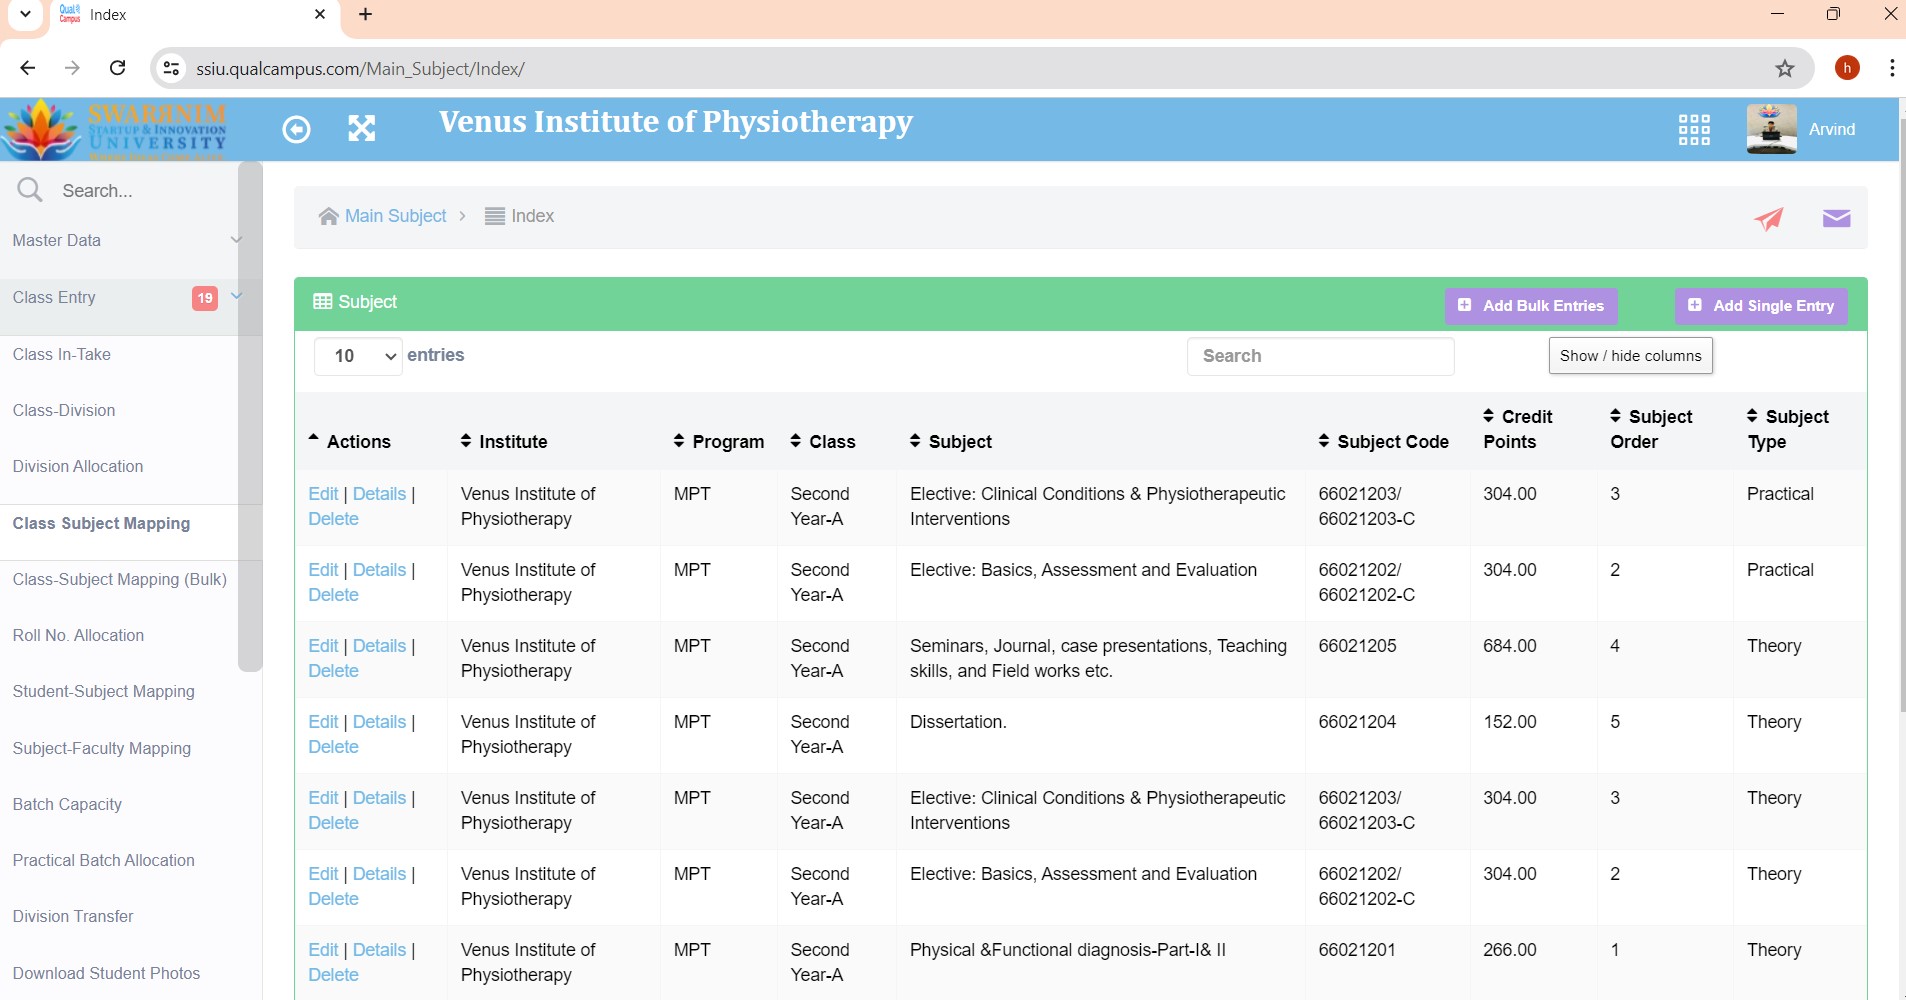
Task: Open the entries per page dropdown
Action: 358,356
